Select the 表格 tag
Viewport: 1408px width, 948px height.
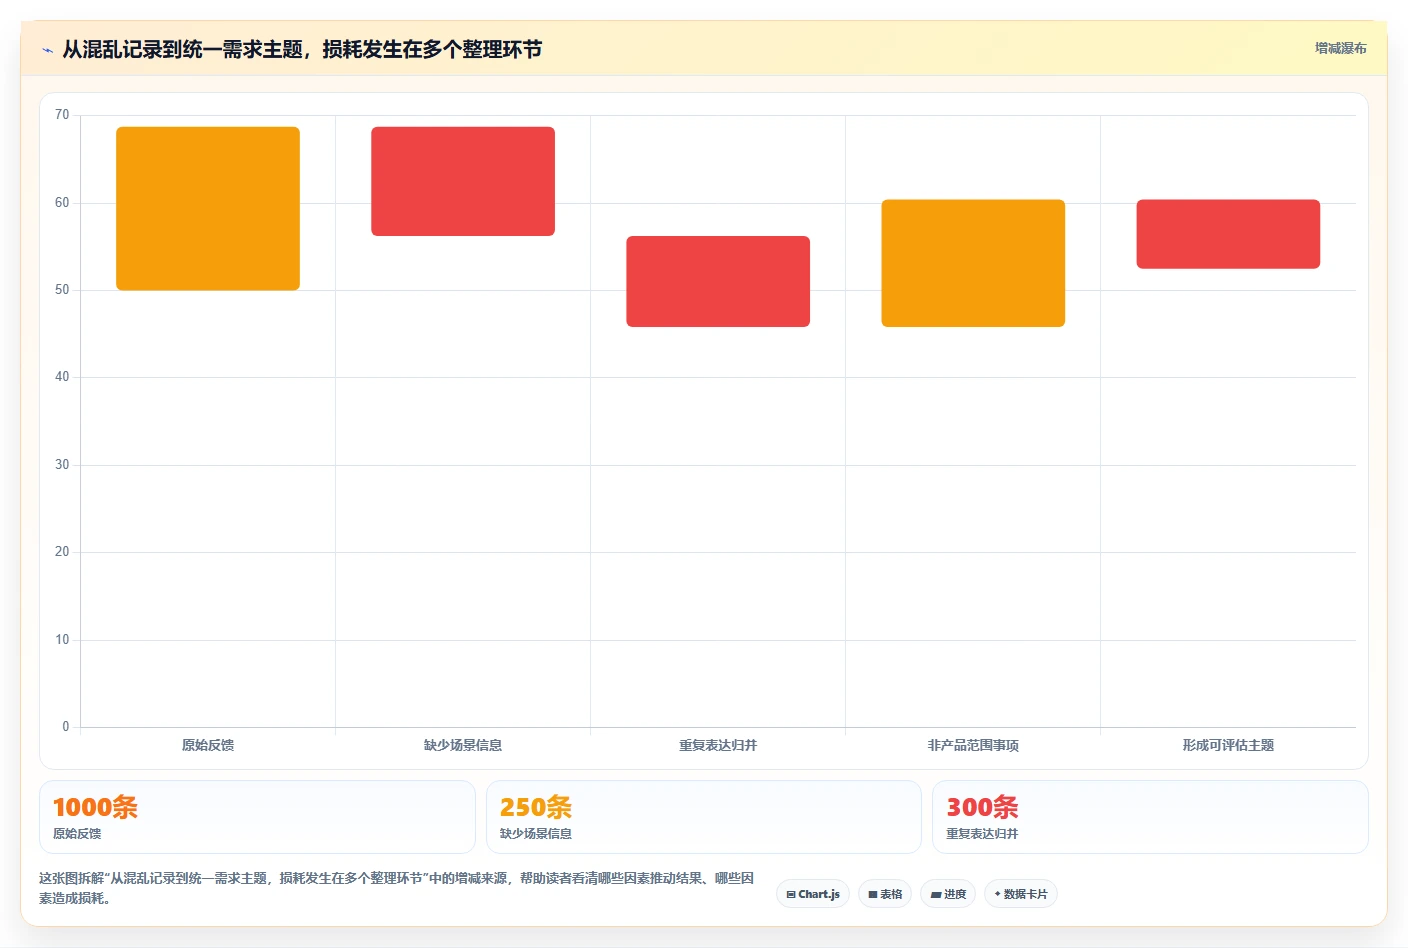pos(885,894)
